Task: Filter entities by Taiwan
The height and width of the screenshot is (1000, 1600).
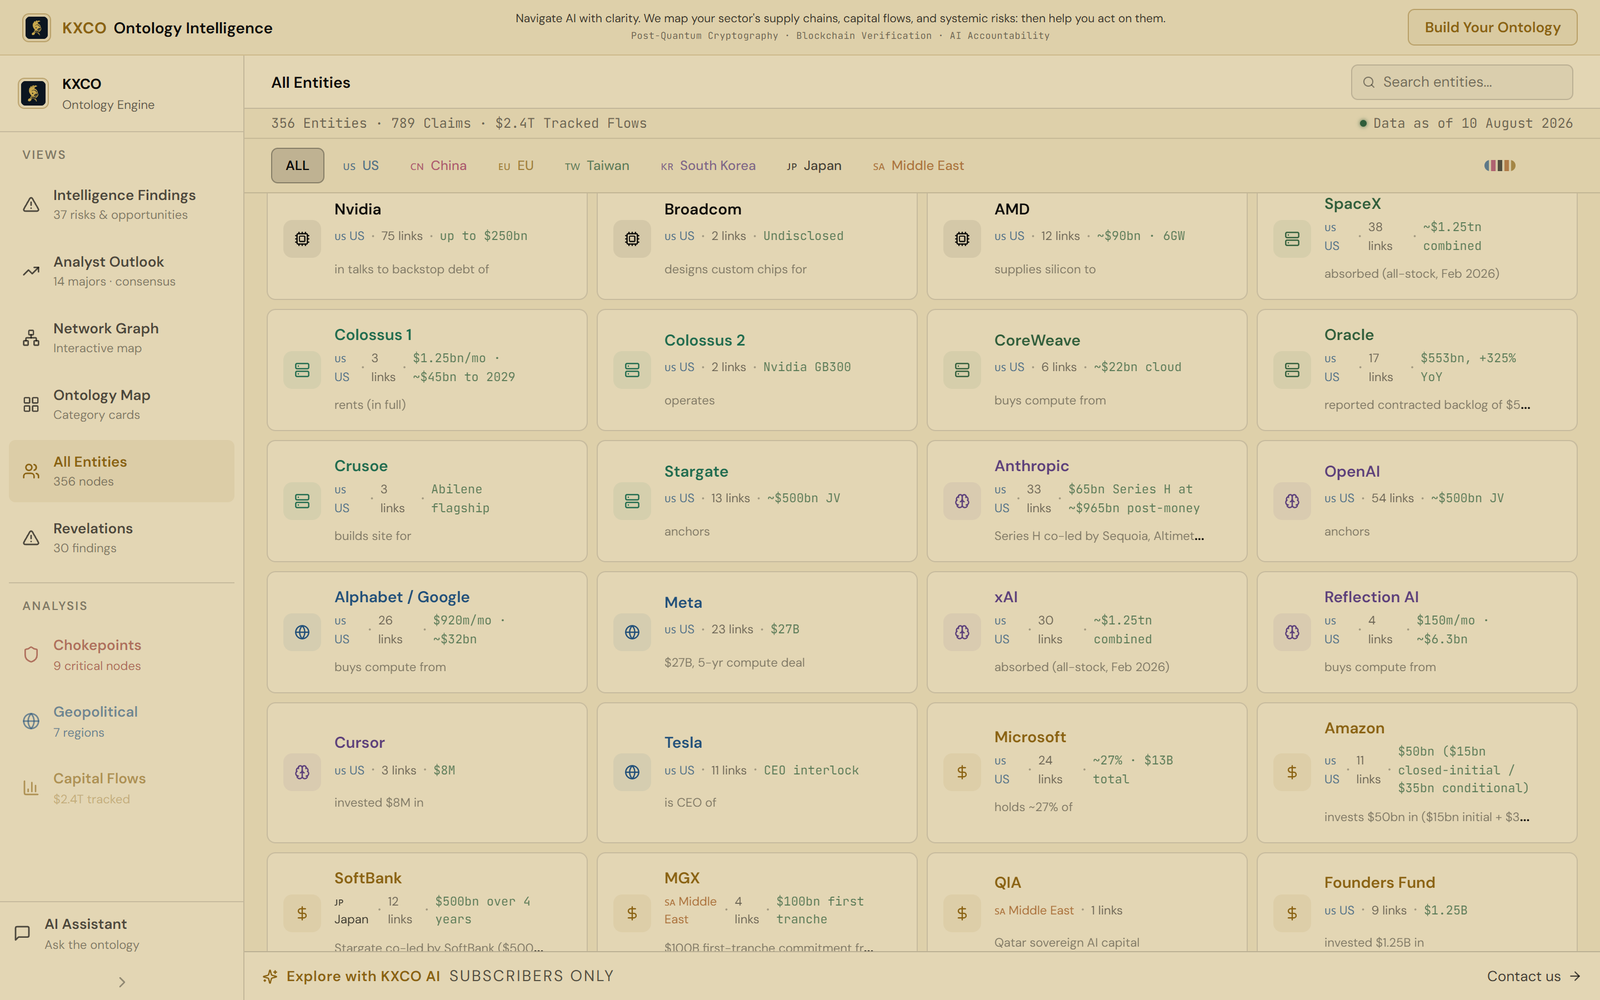Action: click(x=597, y=166)
